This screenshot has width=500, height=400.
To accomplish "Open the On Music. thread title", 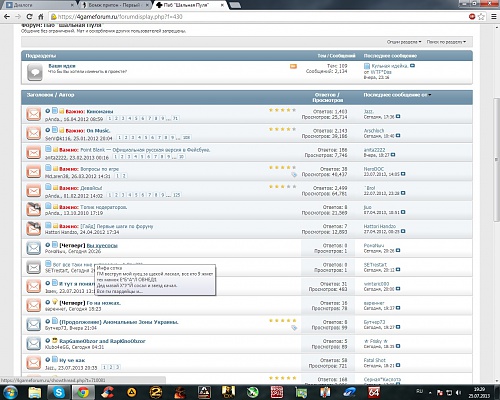I will tap(98, 130).
